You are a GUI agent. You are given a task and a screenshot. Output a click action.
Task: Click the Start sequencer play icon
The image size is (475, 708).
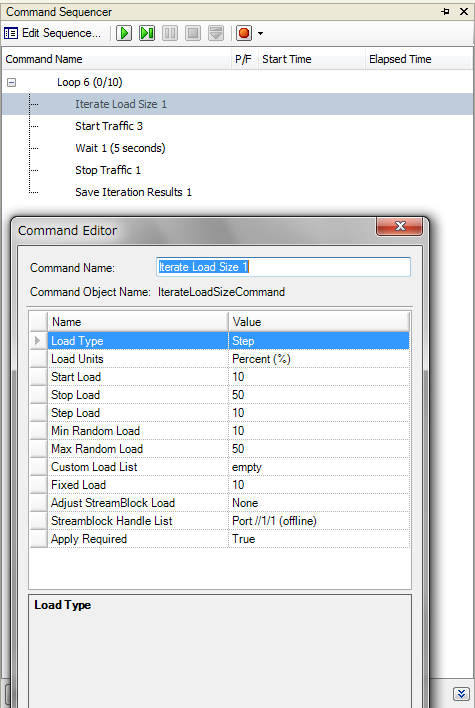pyautogui.click(x=124, y=33)
